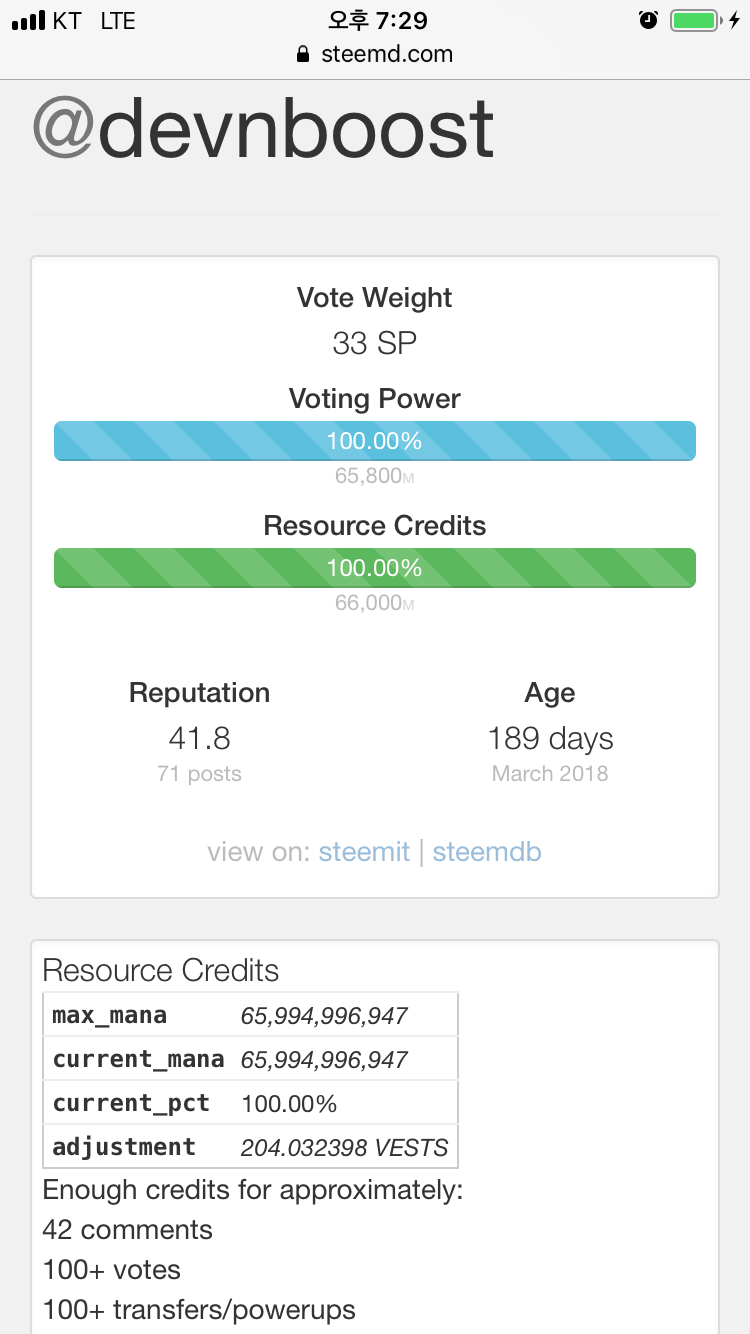The width and height of the screenshot is (750, 1334).
Task: Select the current_mana value 65,994,996,947
Action: (x=324, y=1059)
